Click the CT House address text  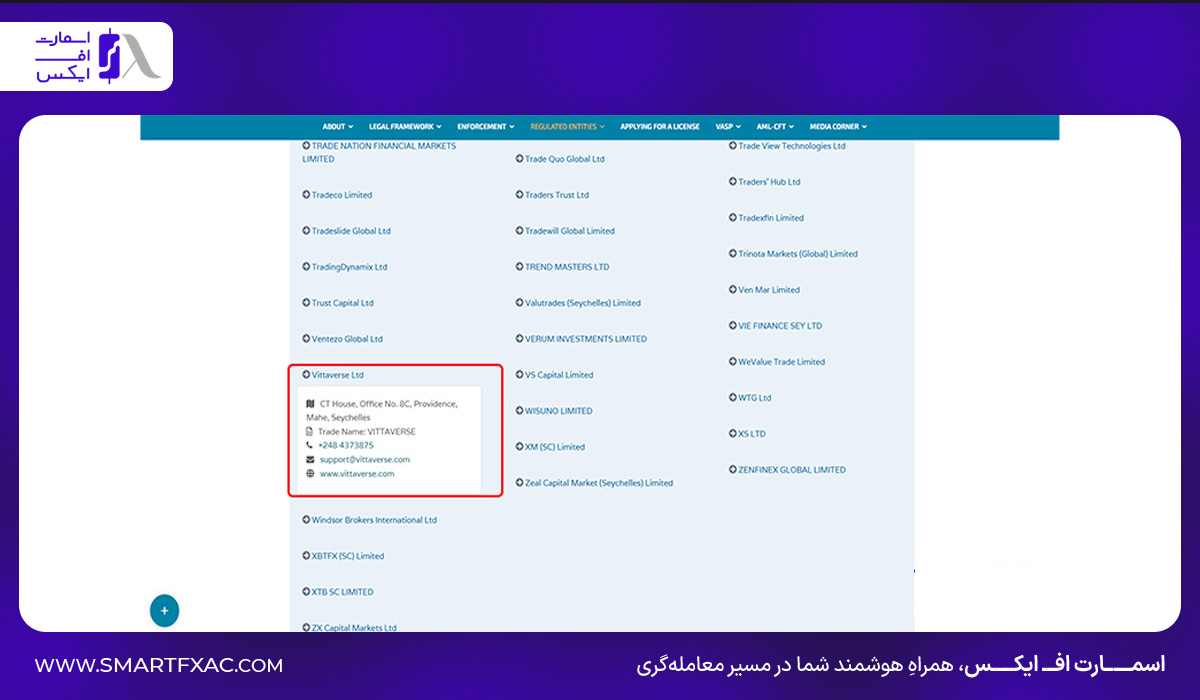382,411
